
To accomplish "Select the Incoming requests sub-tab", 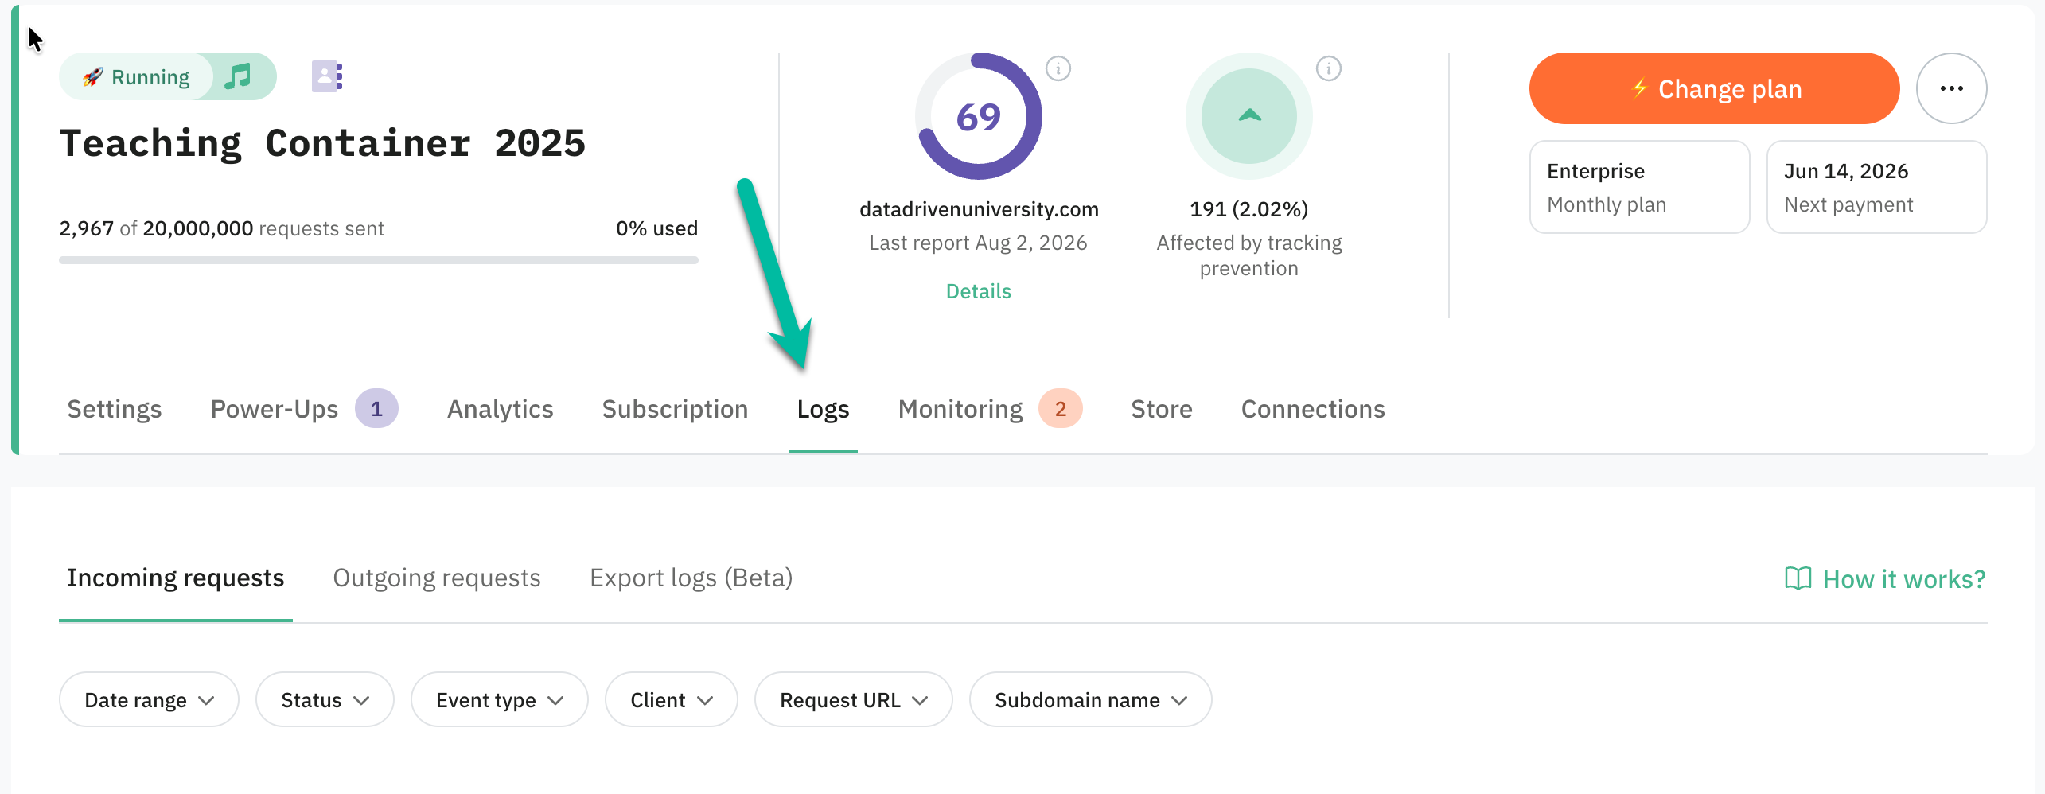I will point(175,578).
